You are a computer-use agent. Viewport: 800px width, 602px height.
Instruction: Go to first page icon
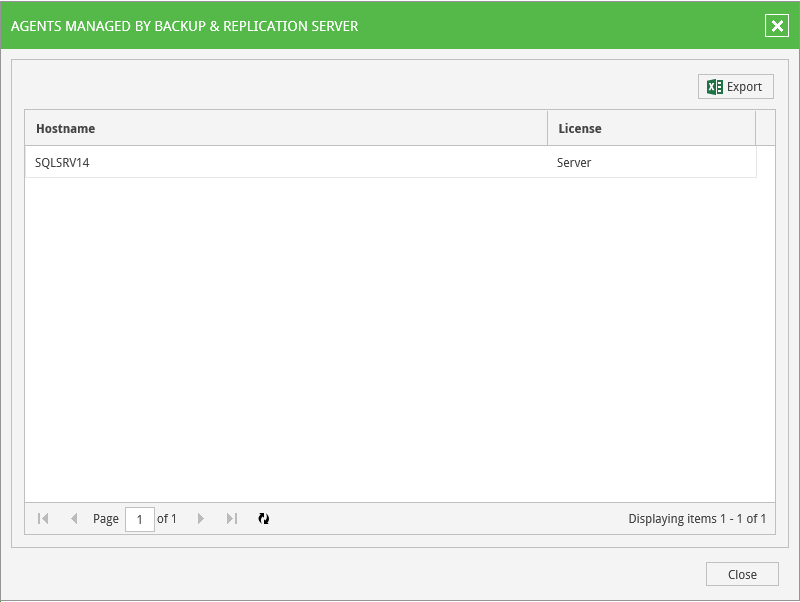(x=43, y=519)
